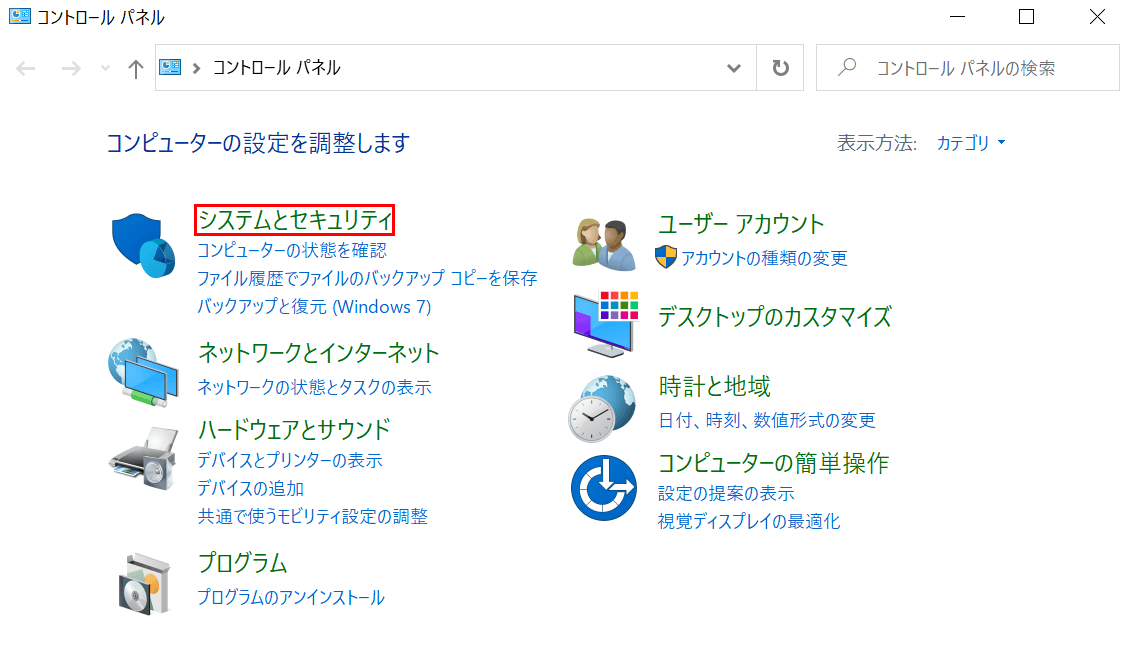Screen dimensions: 1131x658
Task: Close the Control Panel window
Action: (x=1097, y=17)
